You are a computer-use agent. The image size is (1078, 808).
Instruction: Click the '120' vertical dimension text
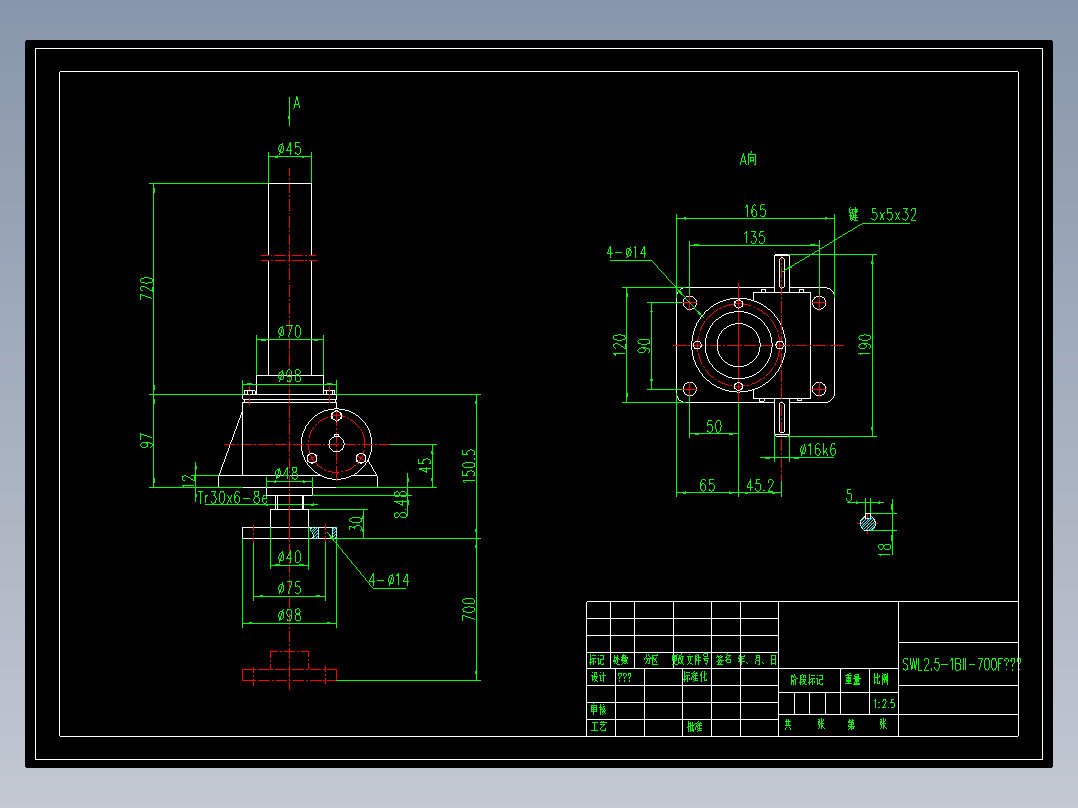[x=619, y=344]
